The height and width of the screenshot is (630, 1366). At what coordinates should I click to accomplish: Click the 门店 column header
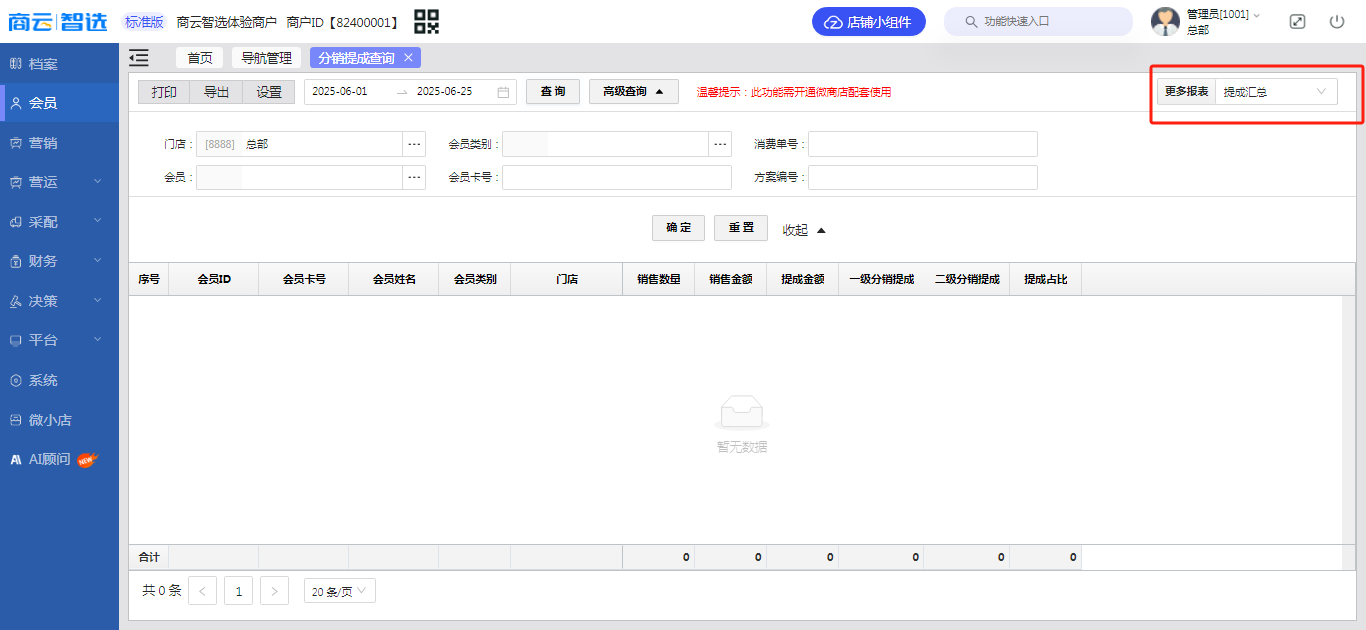point(567,280)
